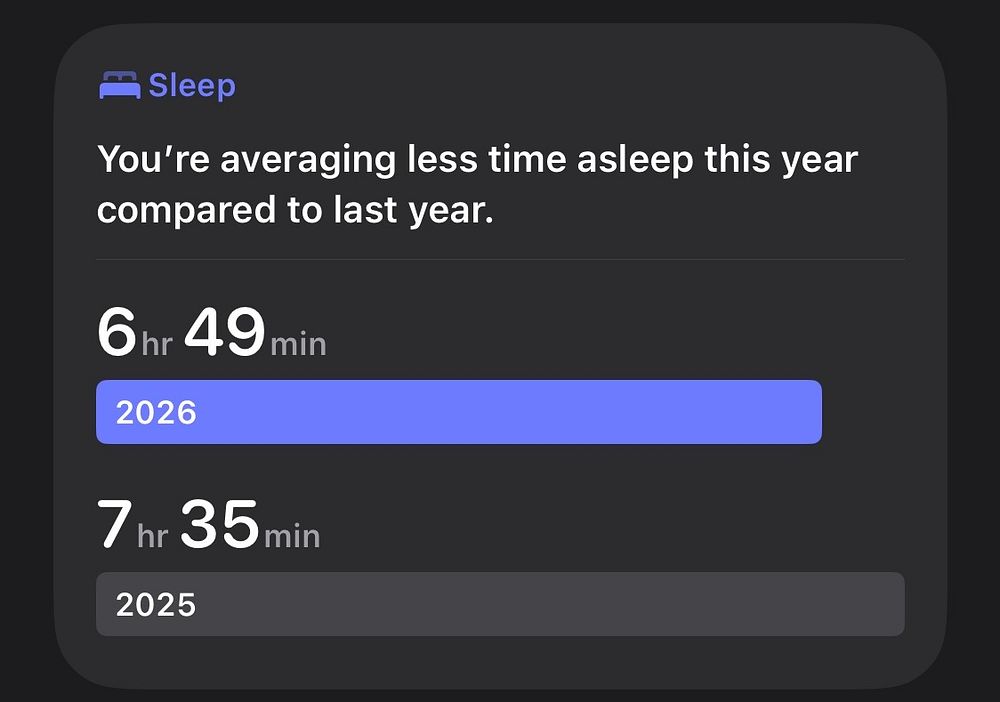Tap the '35' minutes number
The image size is (1000, 702).
click(220, 524)
